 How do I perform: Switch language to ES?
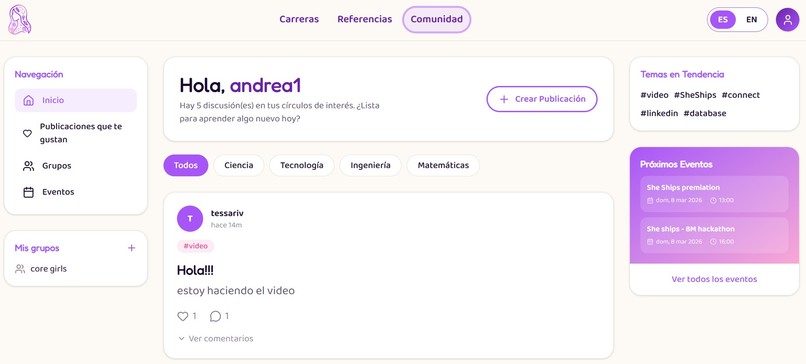(x=723, y=20)
